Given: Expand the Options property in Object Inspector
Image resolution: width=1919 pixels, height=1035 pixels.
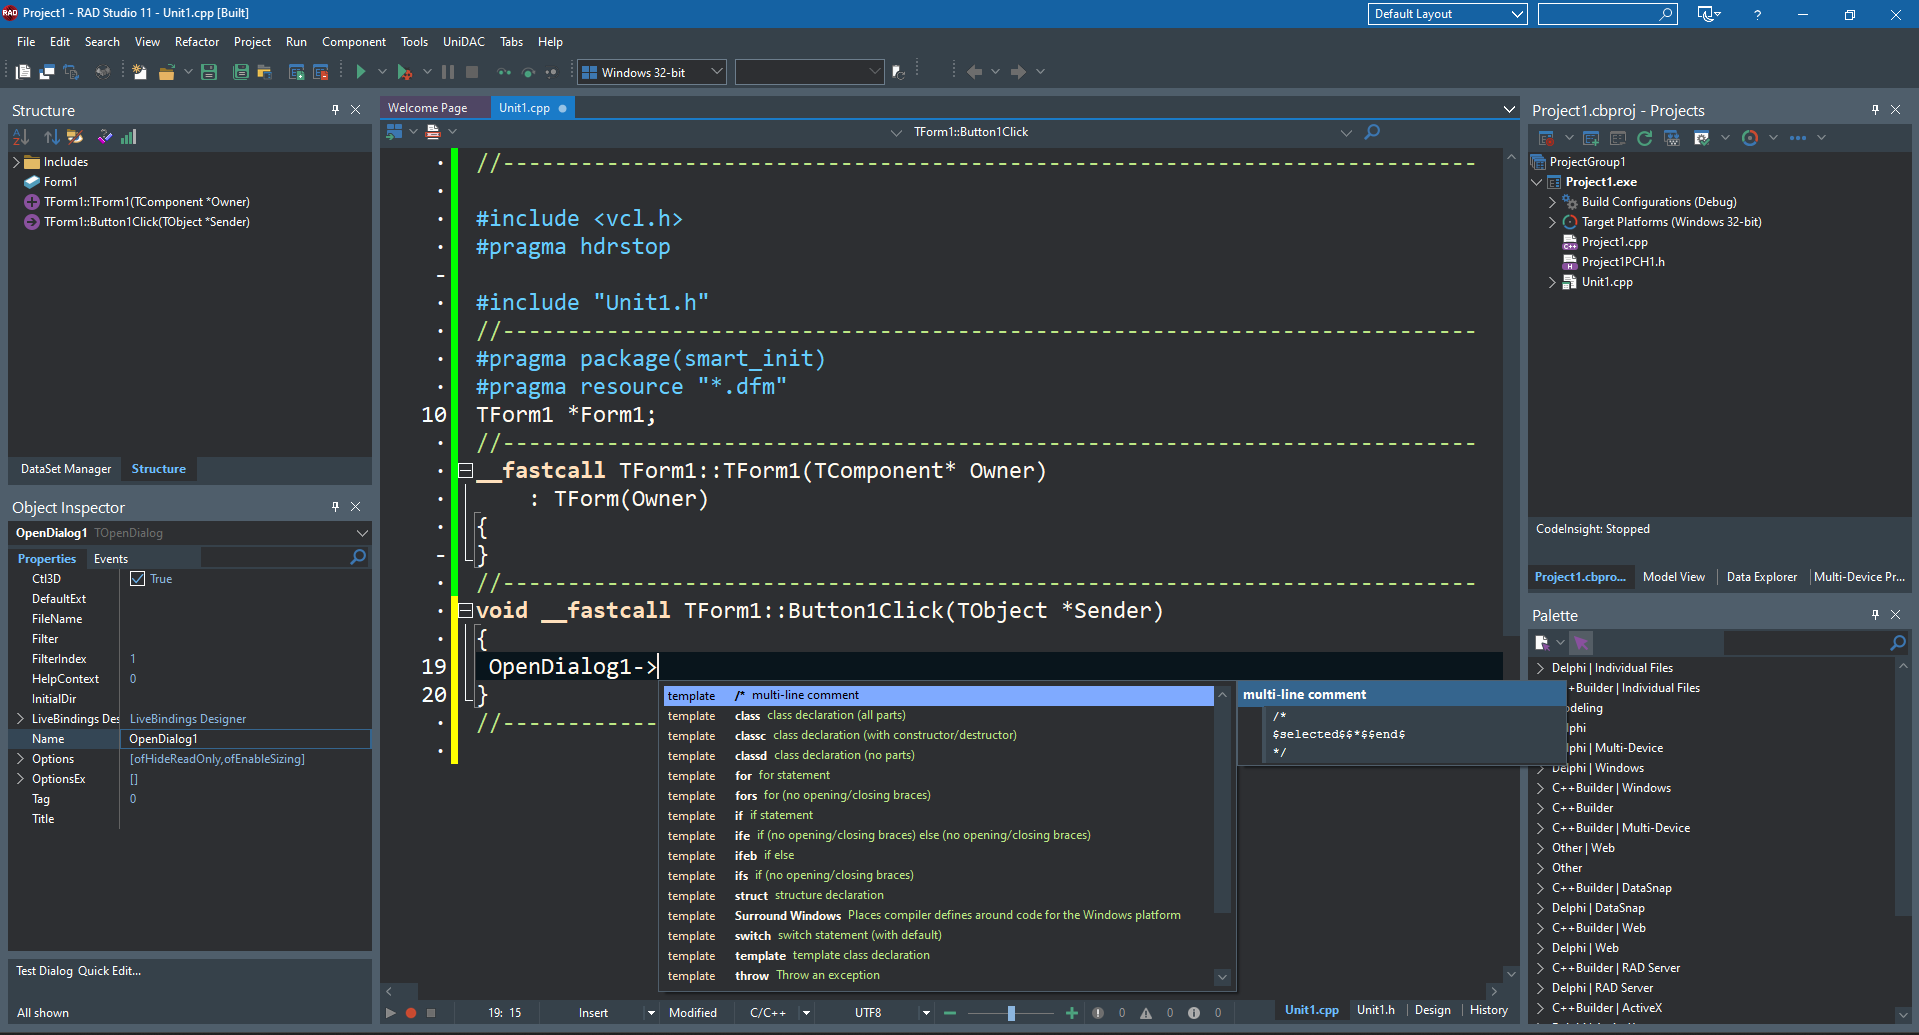Looking at the screenshot, I should click(x=21, y=759).
